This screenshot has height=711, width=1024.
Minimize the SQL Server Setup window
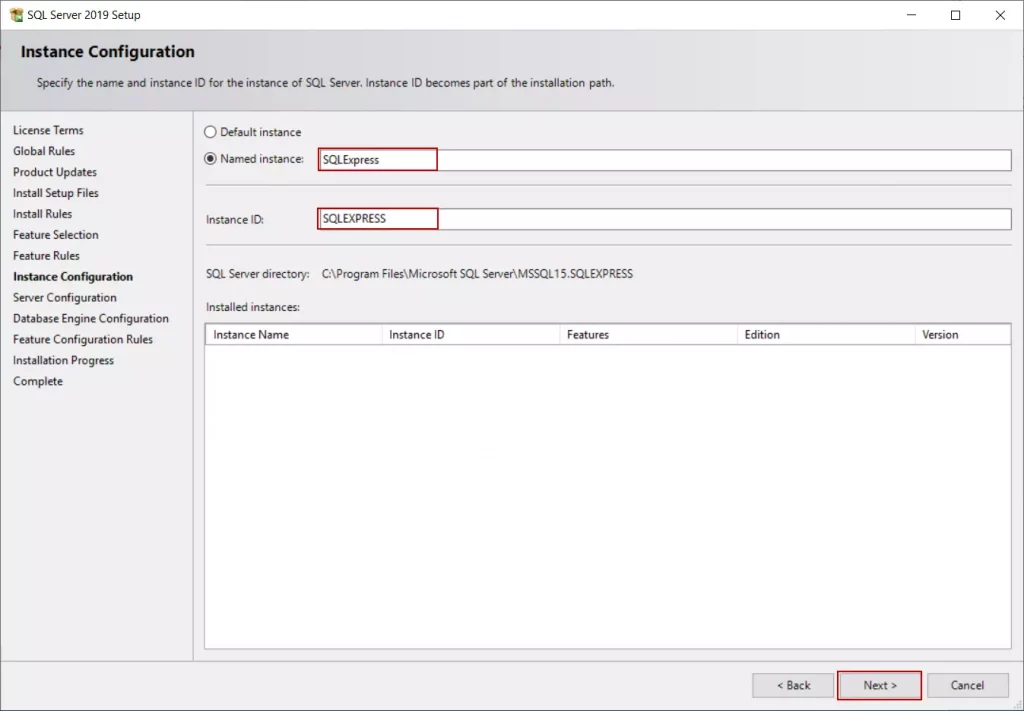[x=912, y=15]
